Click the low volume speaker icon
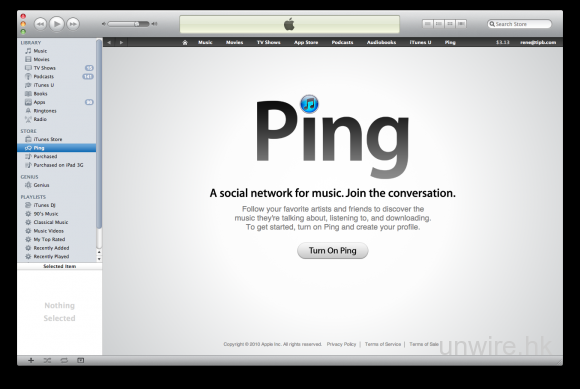The height and width of the screenshot is (389, 580). click(x=104, y=24)
